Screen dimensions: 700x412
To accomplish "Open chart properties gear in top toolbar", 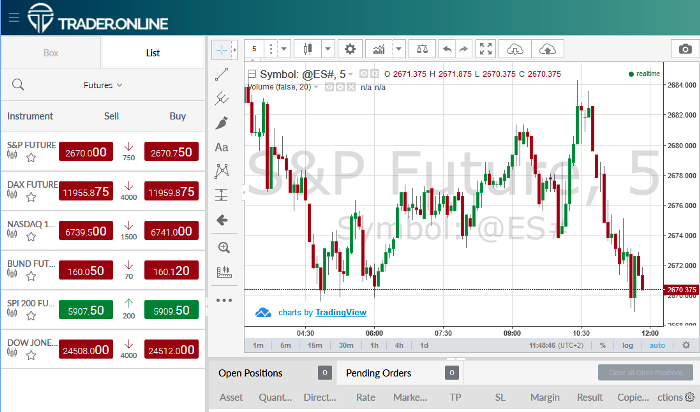I will [x=350, y=49].
